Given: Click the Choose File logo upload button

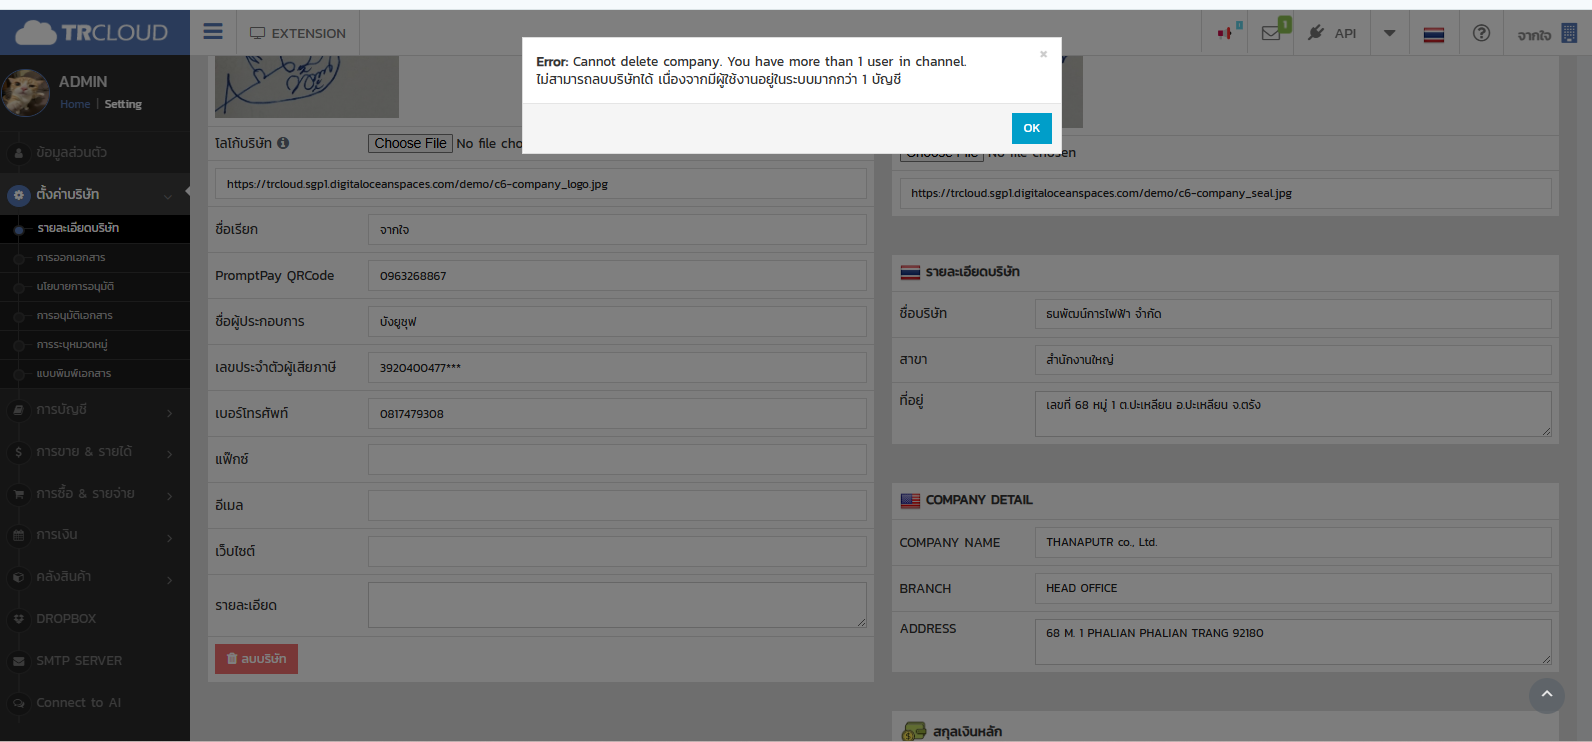Looking at the screenshot, I should [x=410, y=144].
